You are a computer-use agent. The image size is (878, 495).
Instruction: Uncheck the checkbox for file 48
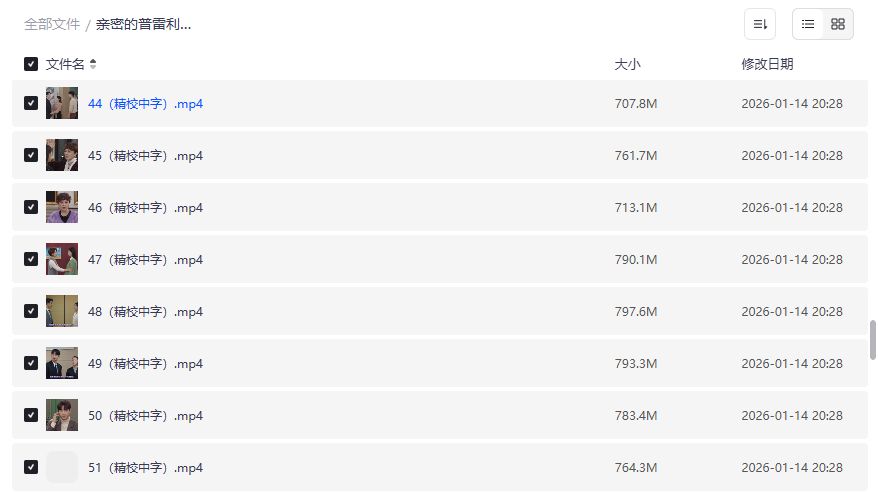[31, 311]
